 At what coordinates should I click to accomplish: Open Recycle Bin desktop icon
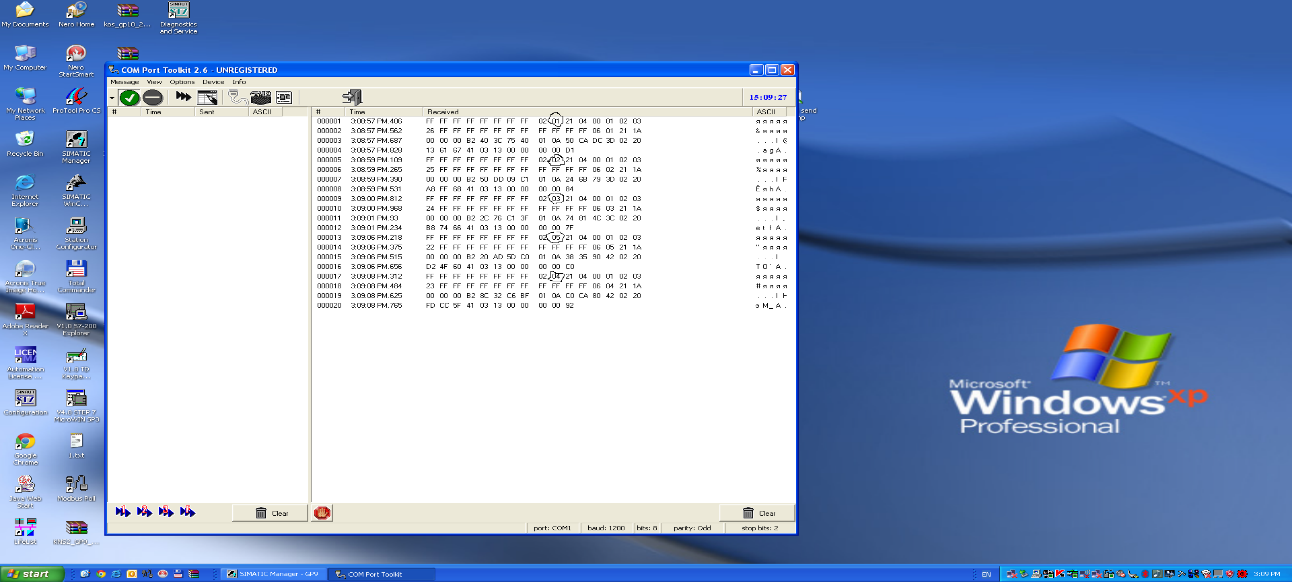coord(25,143)
